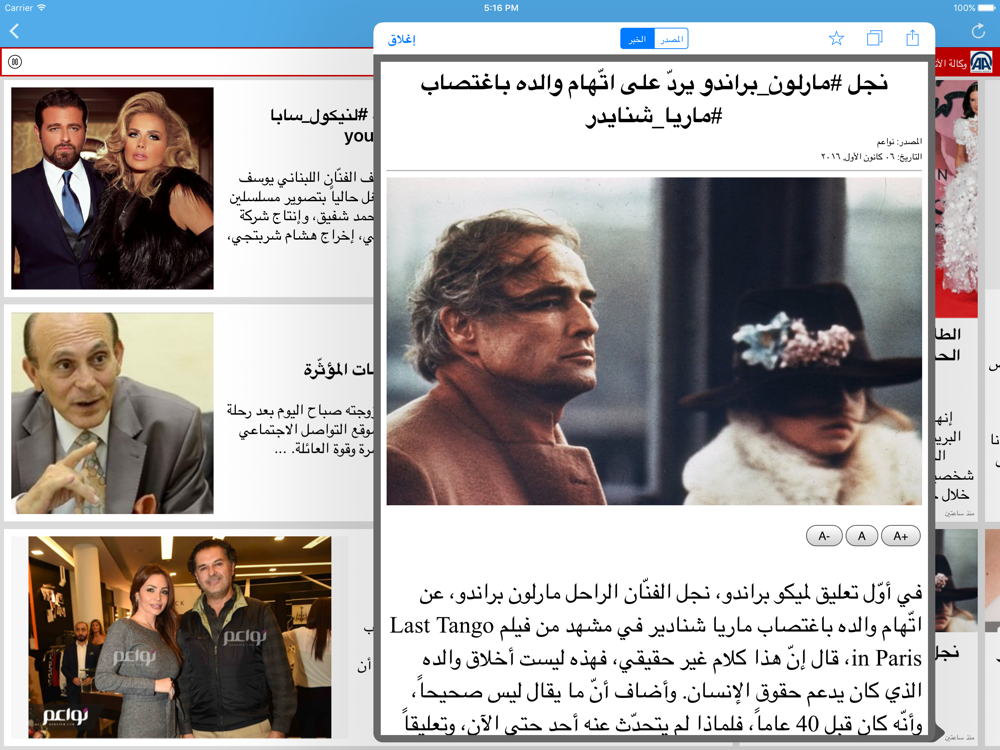Image resolution: width=1000 pixels, height=750 pixels.
Task: Open the couple photo thumbnail at top left
Action: pyautogui.click(x=112, y=188)
